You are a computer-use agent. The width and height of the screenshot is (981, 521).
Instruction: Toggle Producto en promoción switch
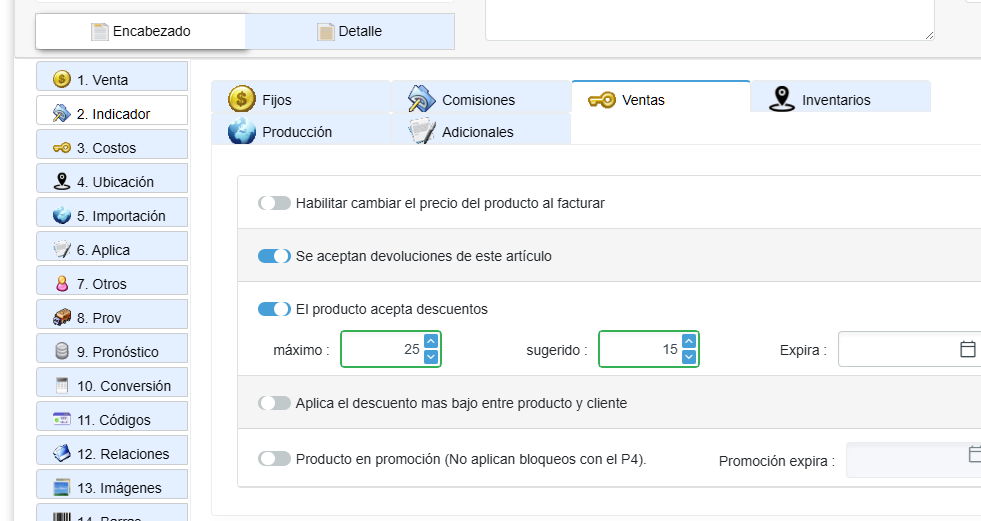274,459
